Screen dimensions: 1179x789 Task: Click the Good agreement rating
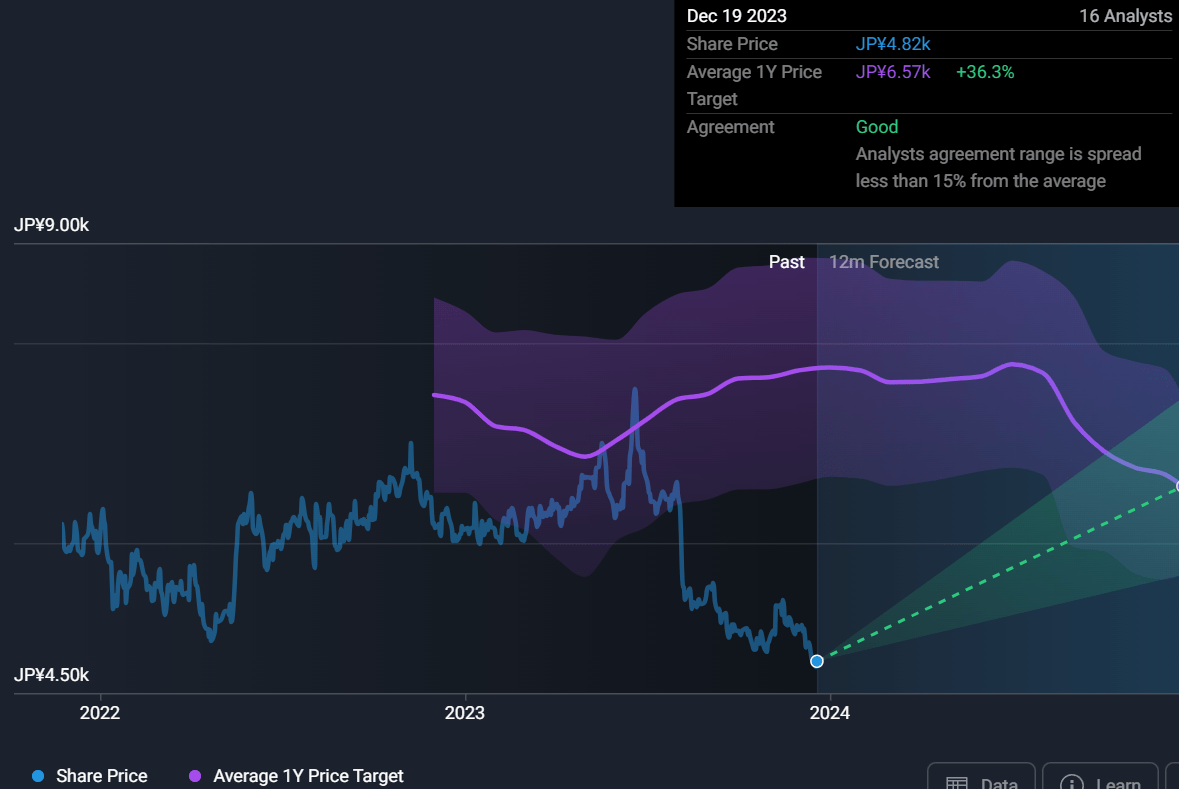pyautogui.click(x=877, y=126)
